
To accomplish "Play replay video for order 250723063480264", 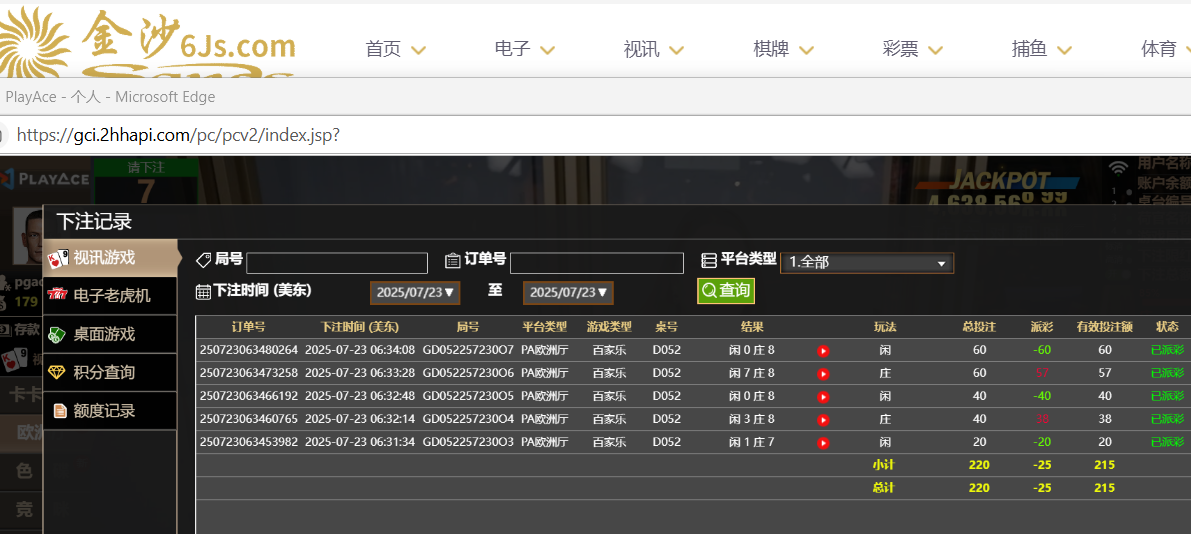I will (823, 351).
